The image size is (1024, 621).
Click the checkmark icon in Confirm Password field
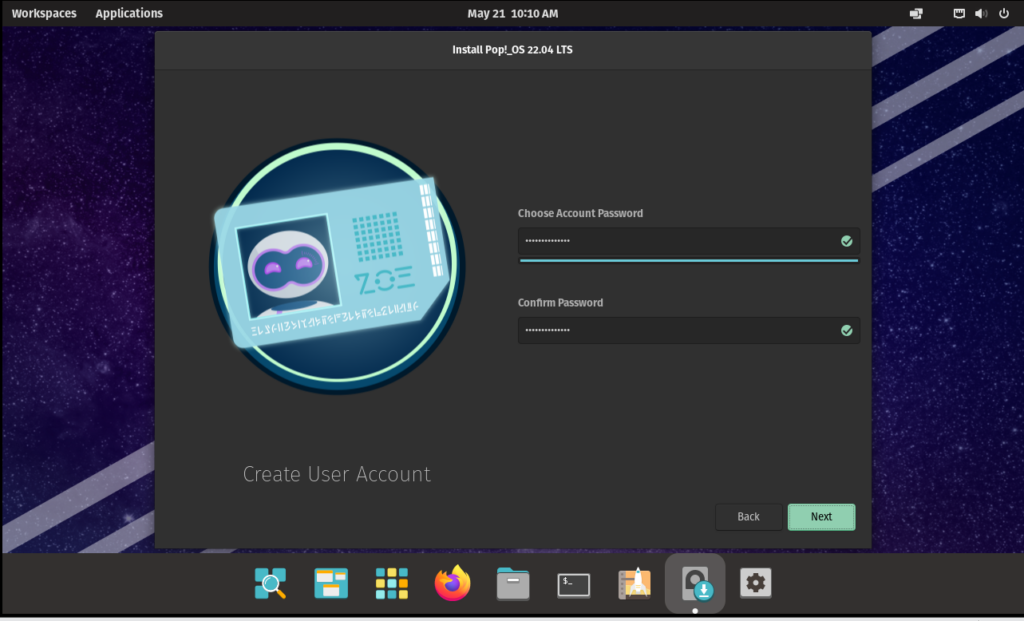pyautogui.click(x=846, y=330)
